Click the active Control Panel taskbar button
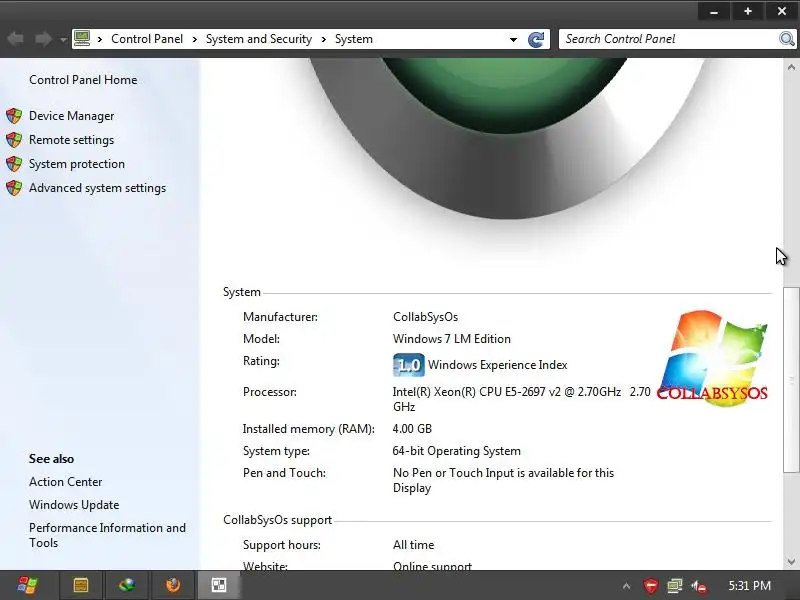The height and width of the screenshot is (600, 800). pyautogui.click(x=219, y=585)
